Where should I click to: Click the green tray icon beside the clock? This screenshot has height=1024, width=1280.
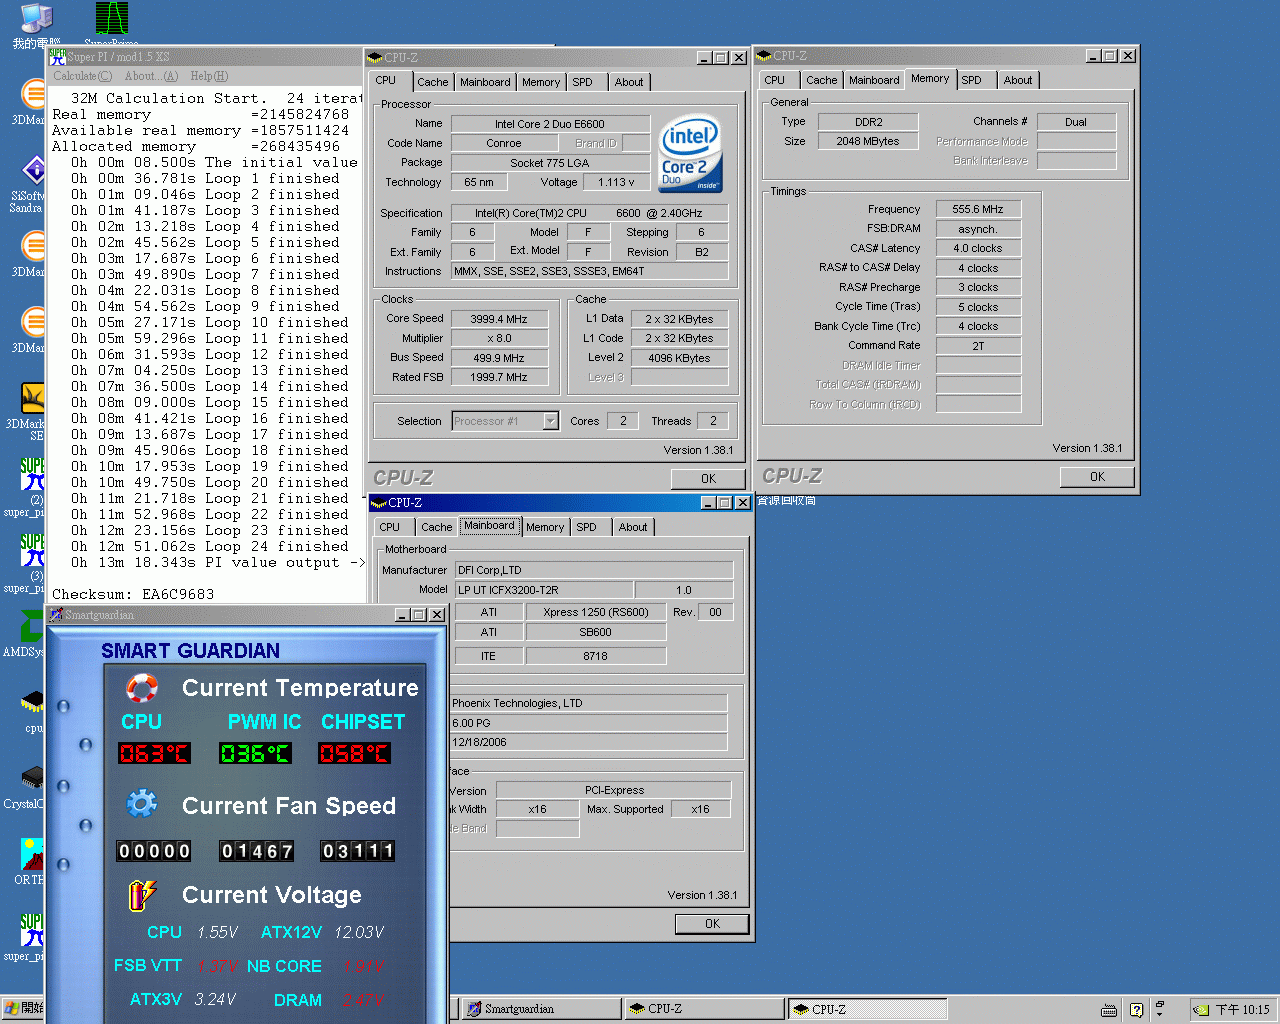tap(1200, 1010)
